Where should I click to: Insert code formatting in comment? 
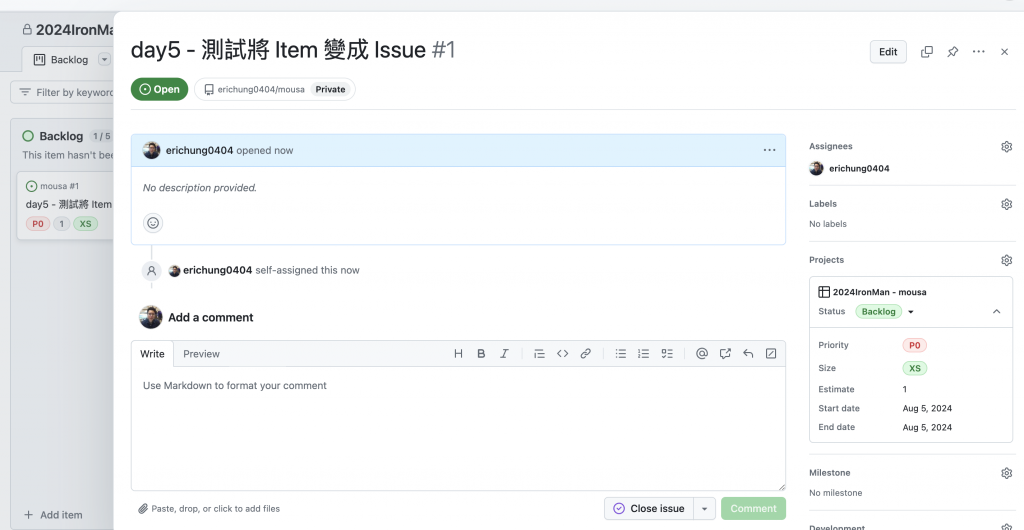(x=562, y=354)
